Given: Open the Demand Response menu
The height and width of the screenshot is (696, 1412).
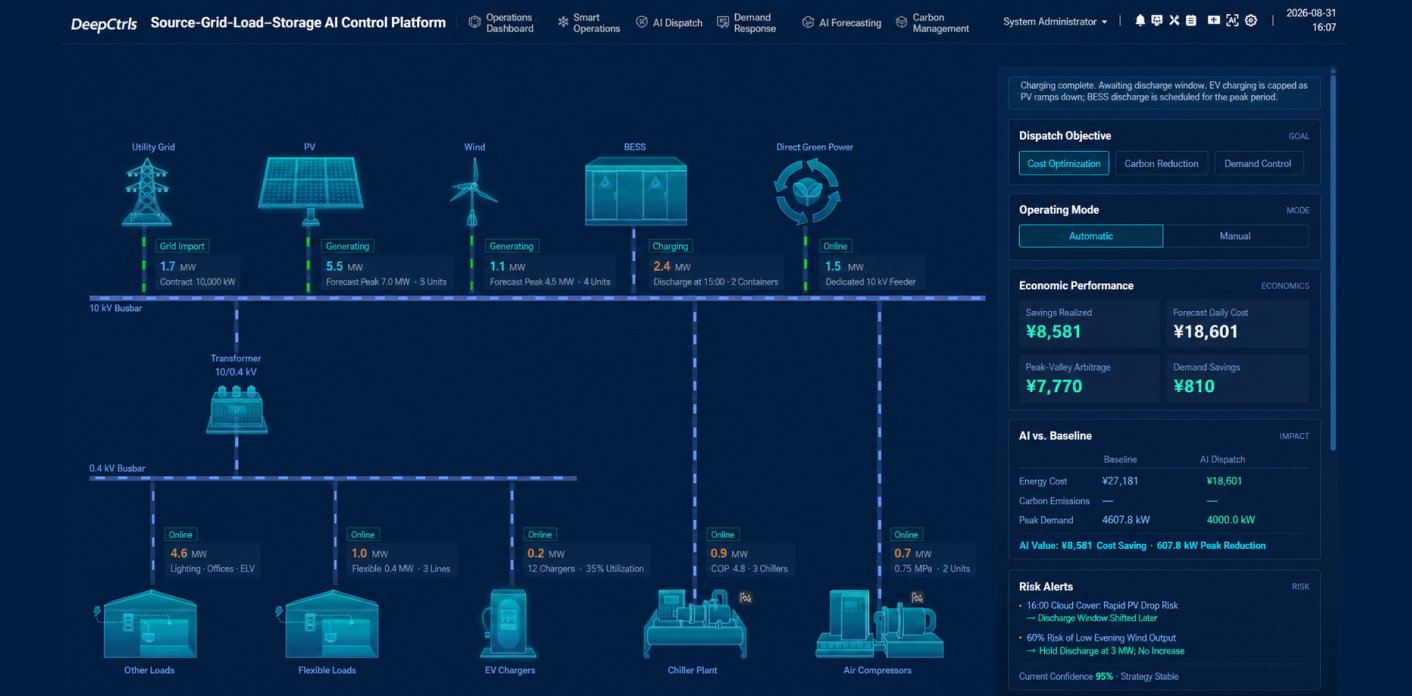Looking at the screenshot, I should click(x=746, y=23).
